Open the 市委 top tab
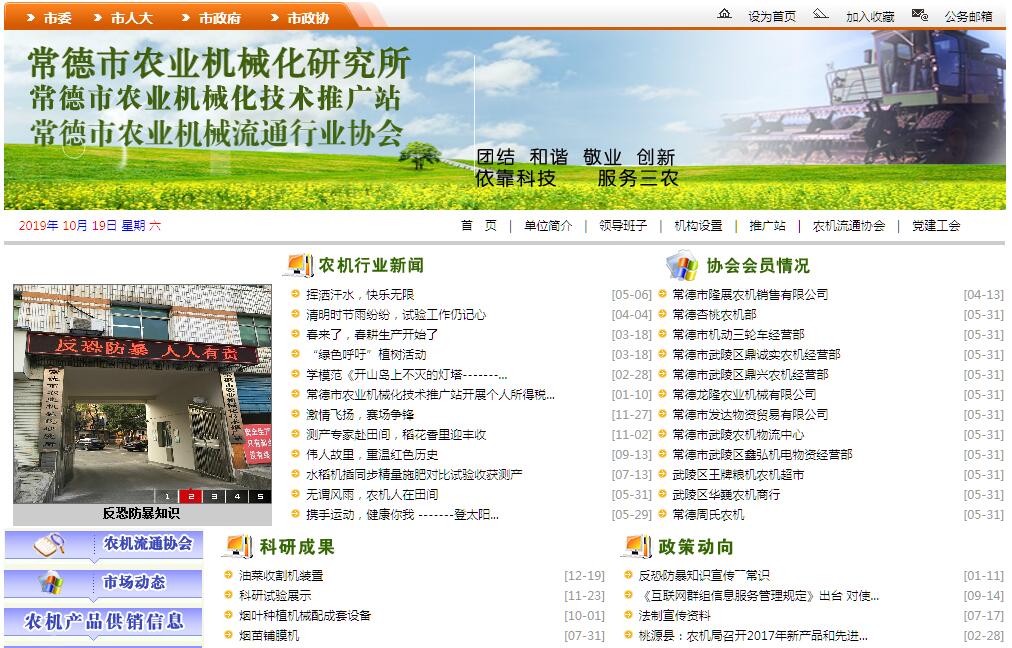Screen dimensions: 1012x648 [49, 17]
